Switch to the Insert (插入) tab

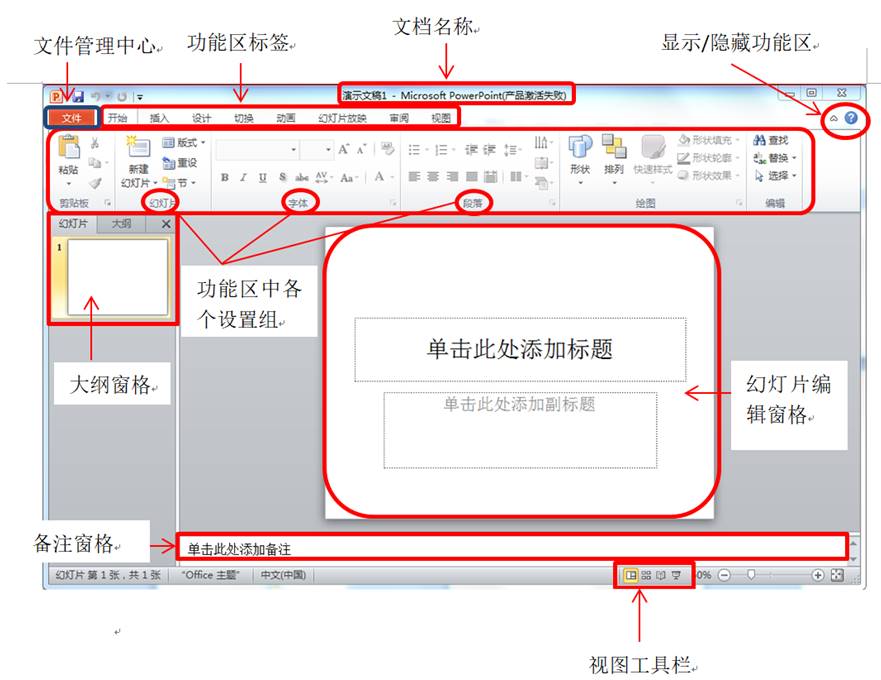click(160, 118)
